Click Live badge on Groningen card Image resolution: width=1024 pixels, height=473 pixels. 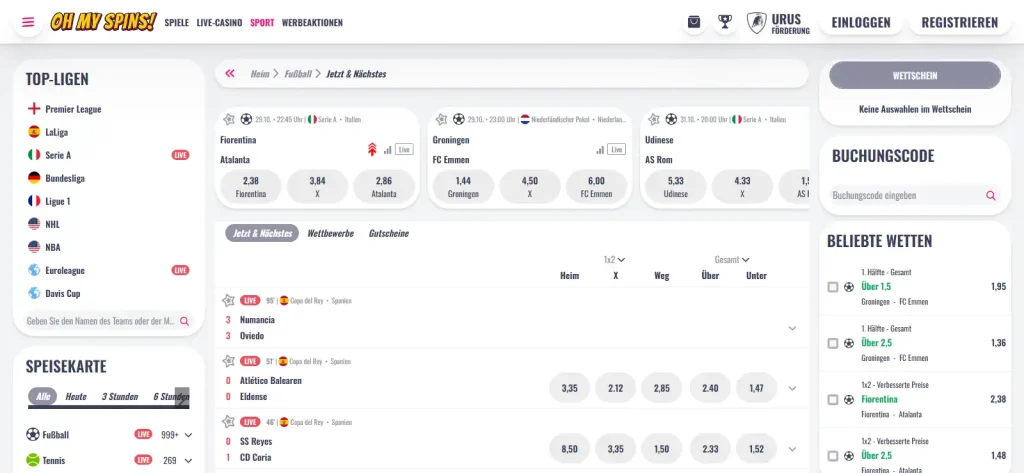coord(616,150)
